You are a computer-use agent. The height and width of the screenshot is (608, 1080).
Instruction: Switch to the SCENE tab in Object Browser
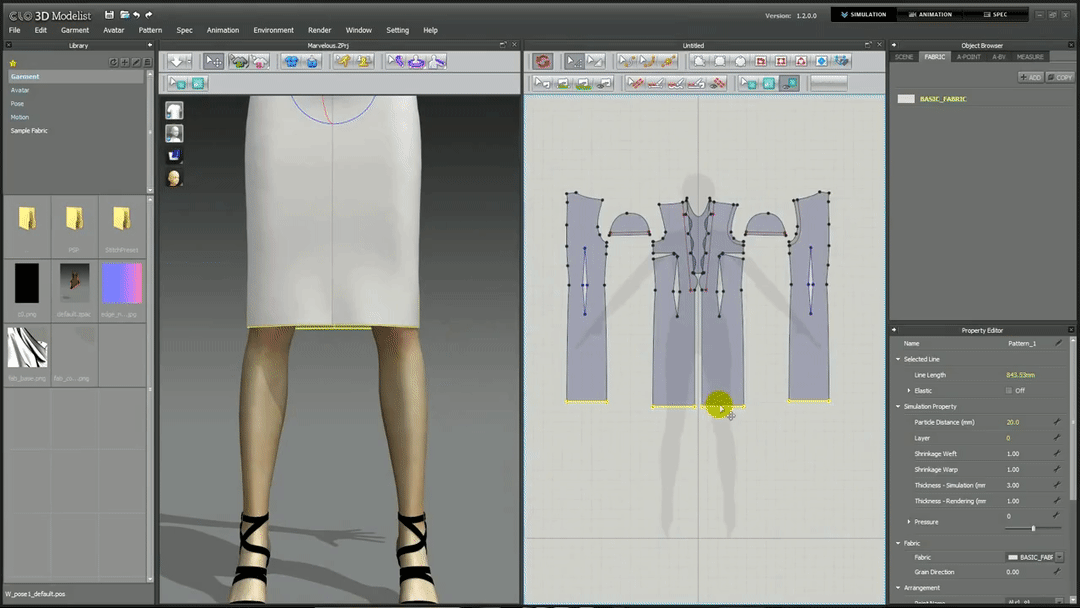point(904,57)
